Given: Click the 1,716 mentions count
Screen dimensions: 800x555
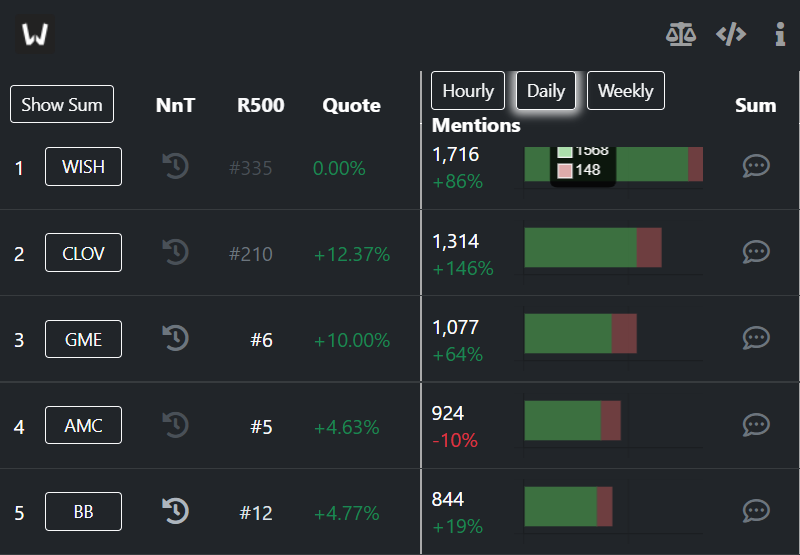Looking at the screenshot, I should 456,155.
